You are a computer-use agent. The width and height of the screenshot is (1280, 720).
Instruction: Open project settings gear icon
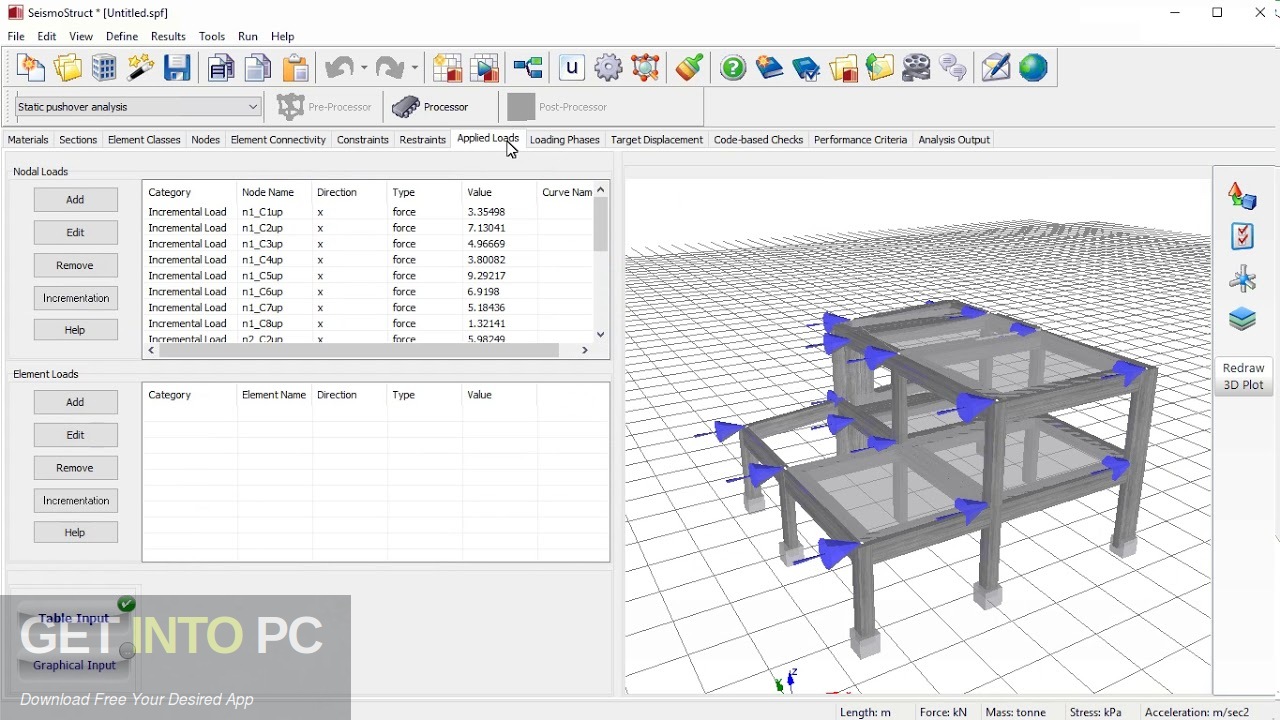coord(608,68)
